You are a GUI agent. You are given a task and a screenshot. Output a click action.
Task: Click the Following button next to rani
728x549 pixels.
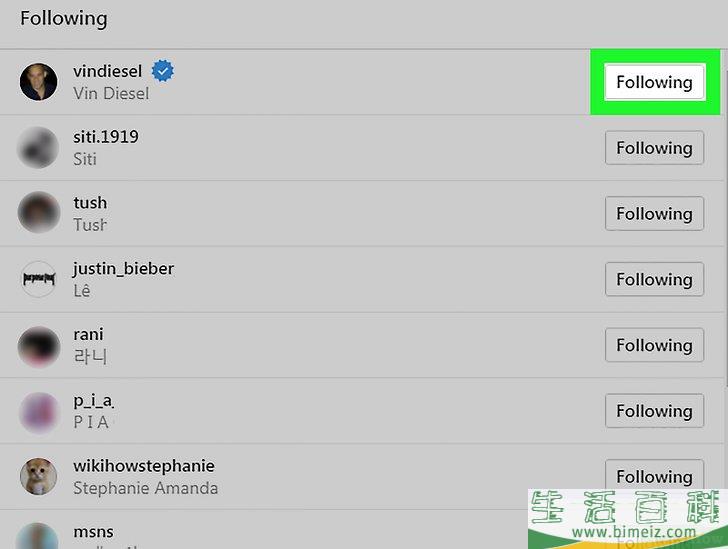[x=654, y=345]
